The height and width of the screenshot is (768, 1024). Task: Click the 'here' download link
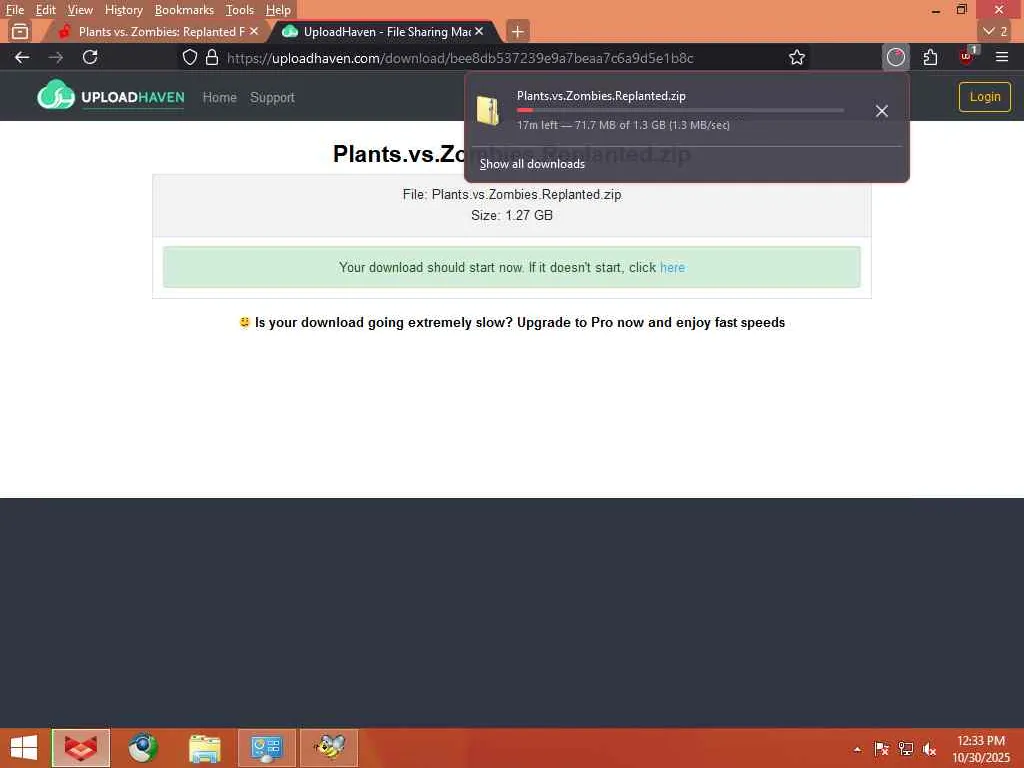pyautogui.click(x=672, y=267)
